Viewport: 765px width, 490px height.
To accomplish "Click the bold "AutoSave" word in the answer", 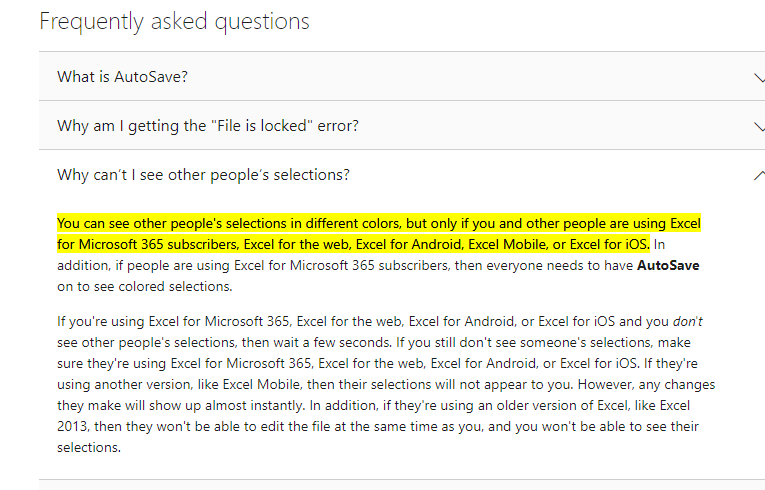I will click(667, 266).
